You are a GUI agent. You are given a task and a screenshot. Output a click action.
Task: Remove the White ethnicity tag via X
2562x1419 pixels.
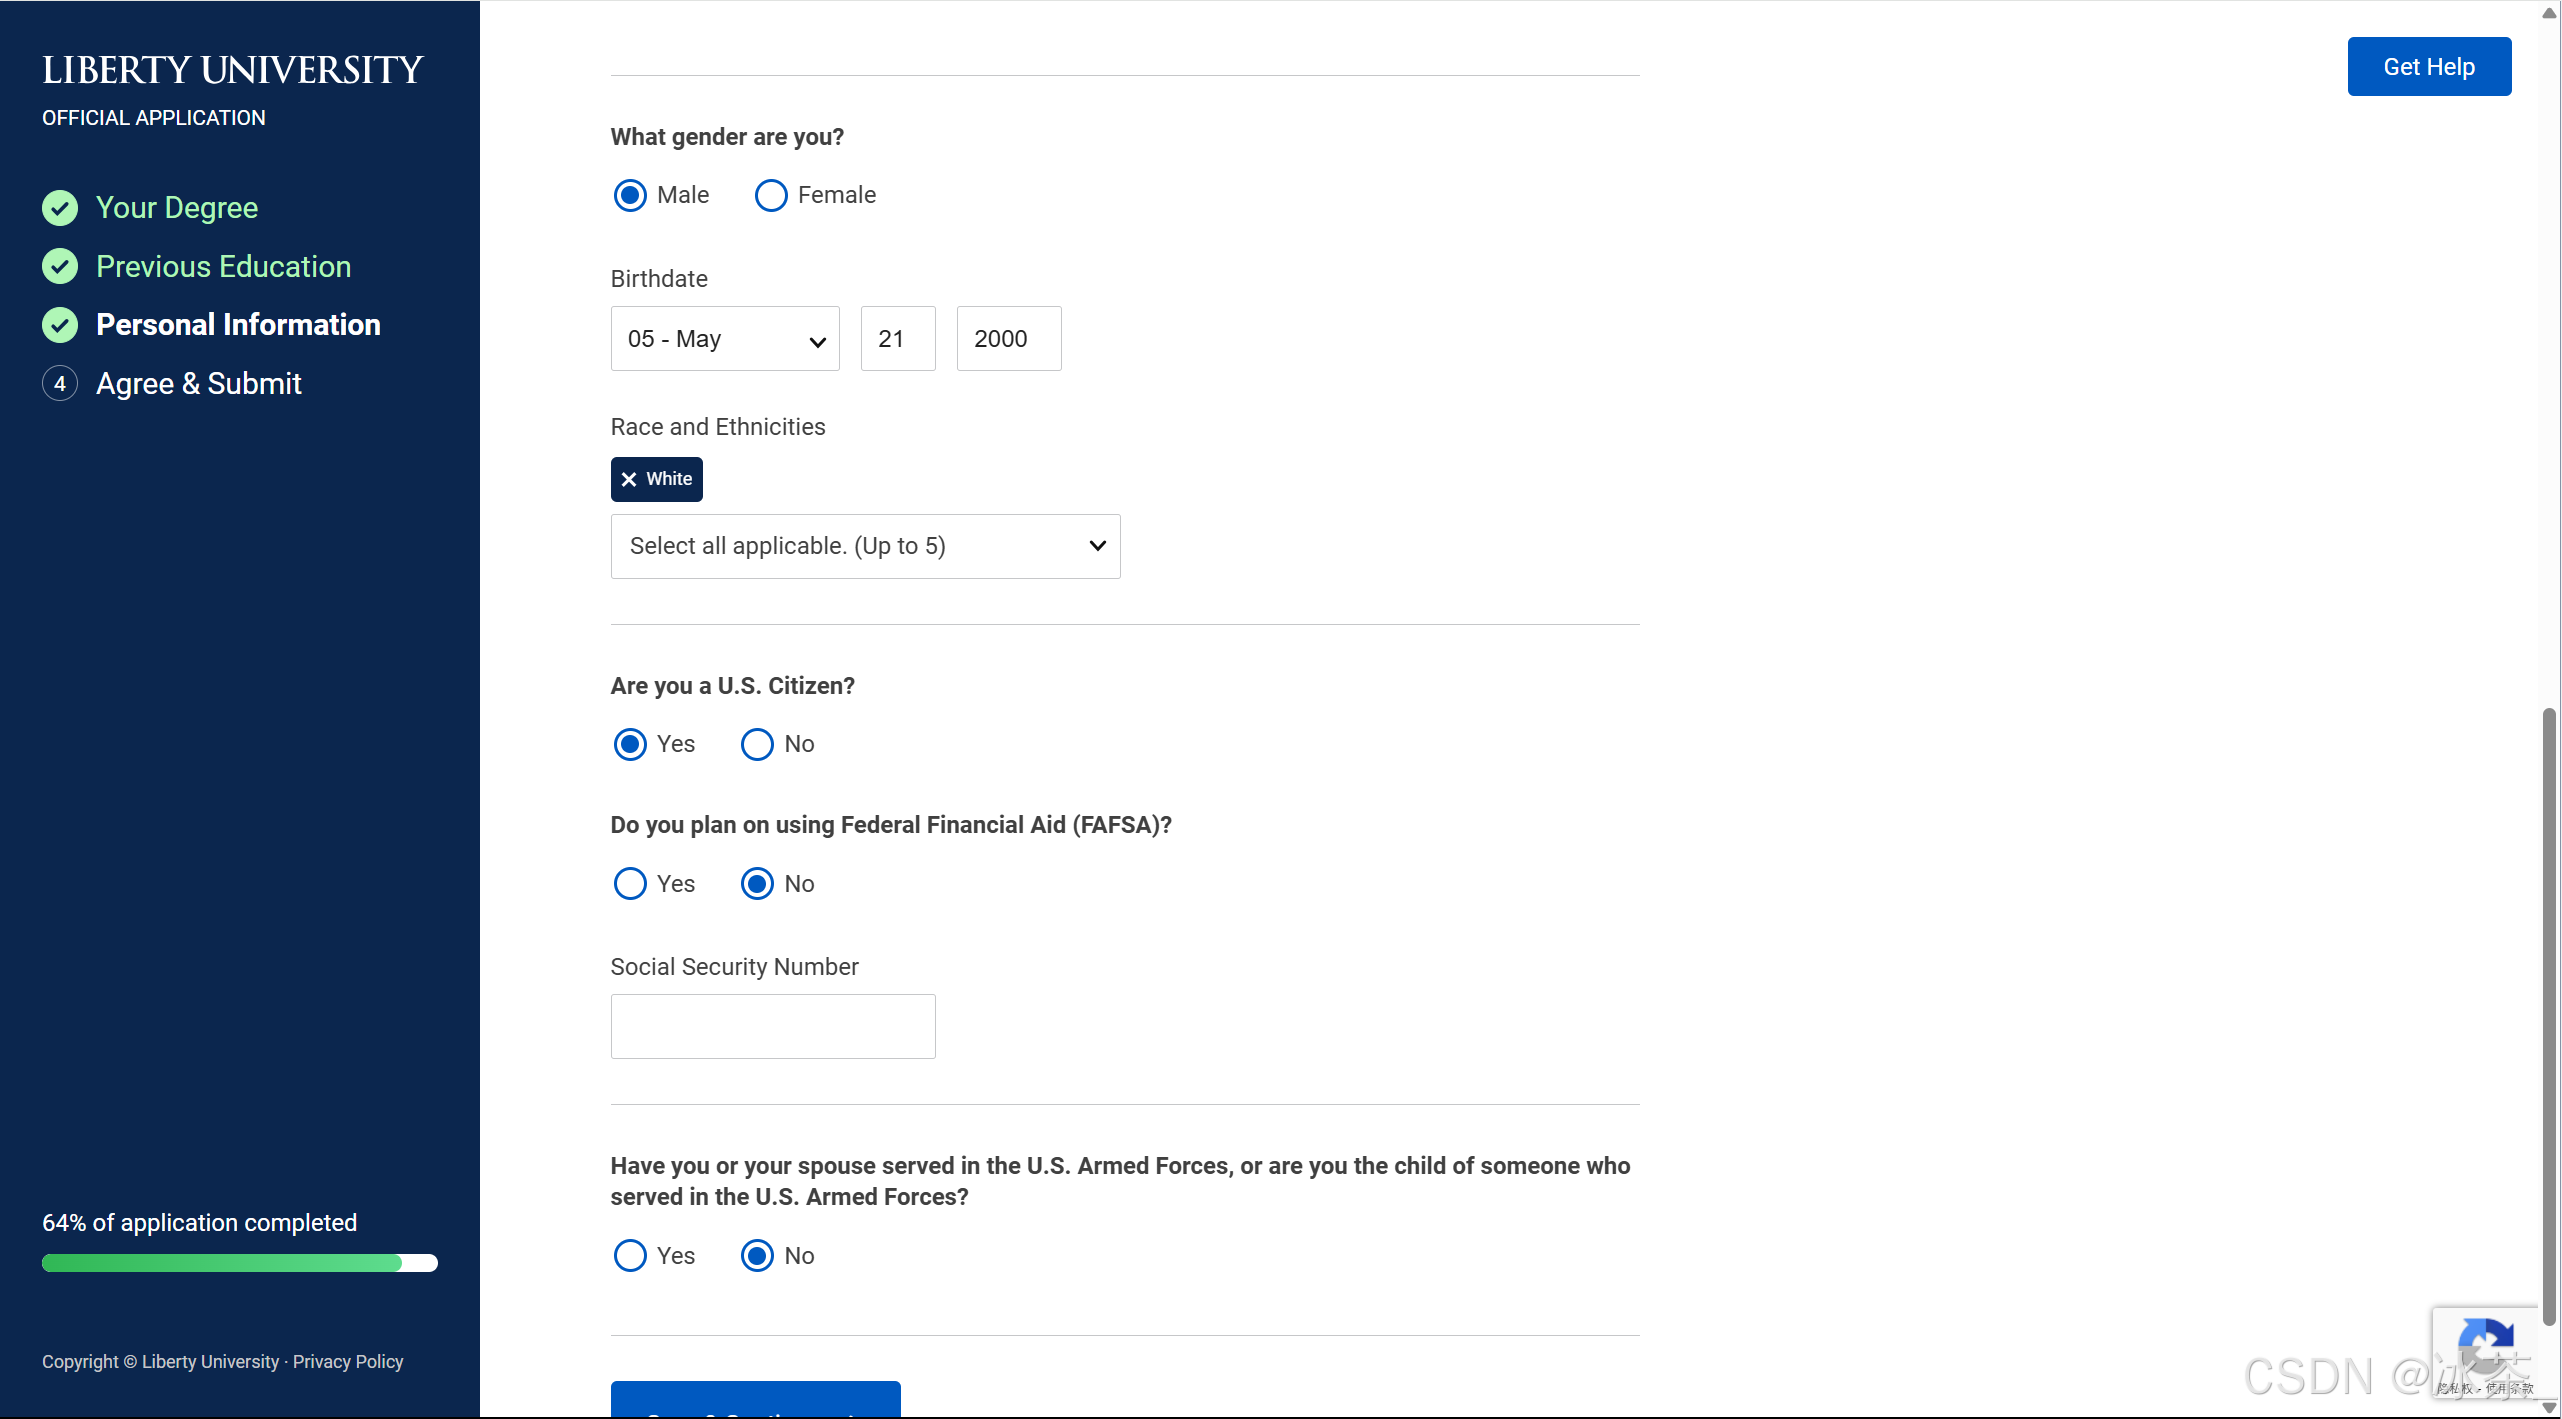tap(629, 480)
